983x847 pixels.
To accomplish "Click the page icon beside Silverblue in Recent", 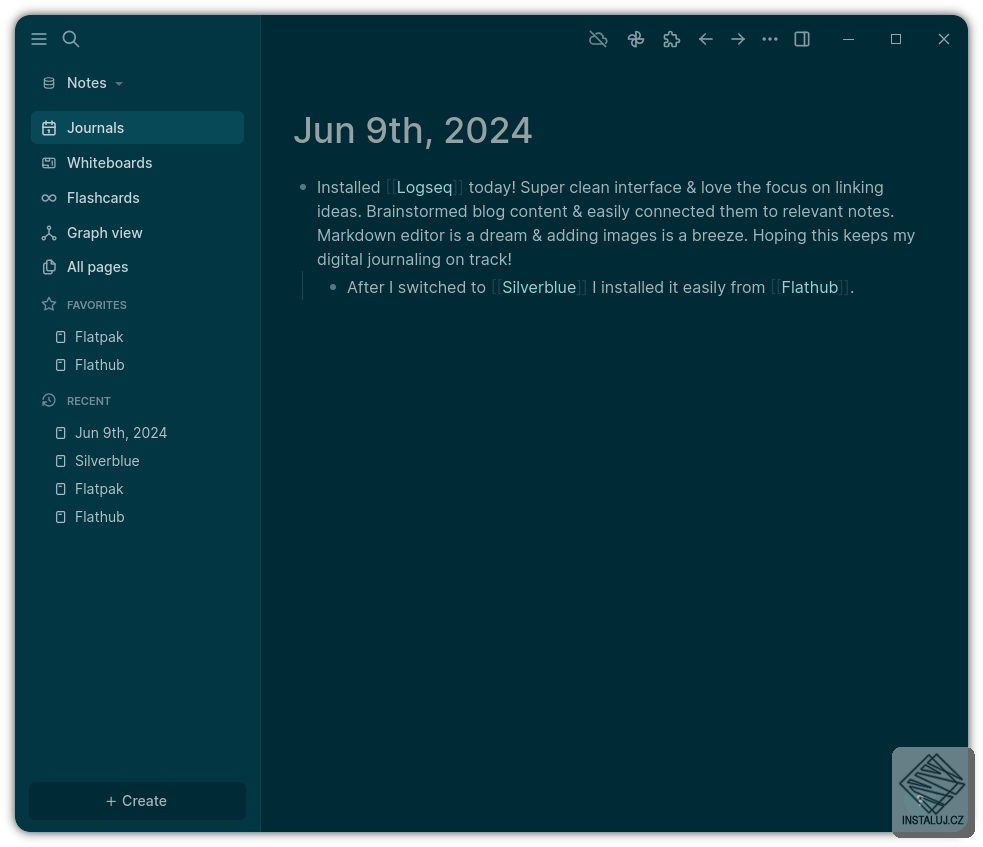I will tap(60, 461).
